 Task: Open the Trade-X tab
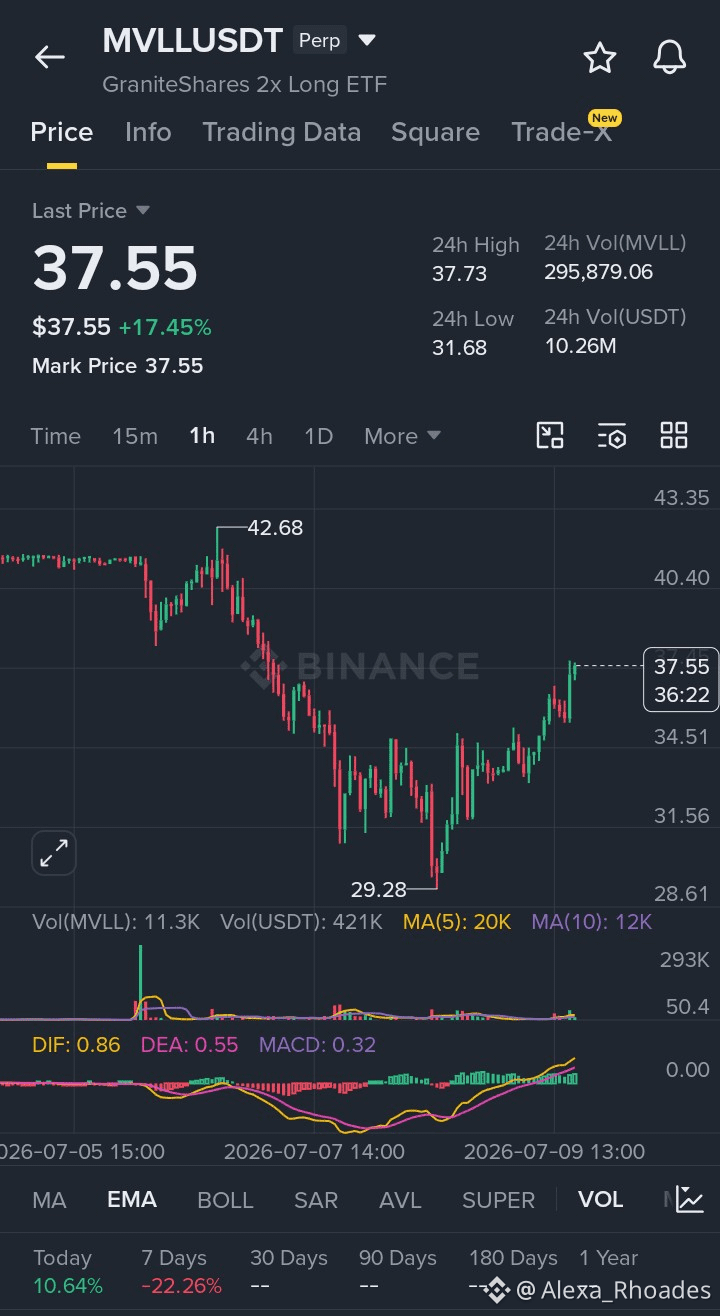[x=562, y=132]
